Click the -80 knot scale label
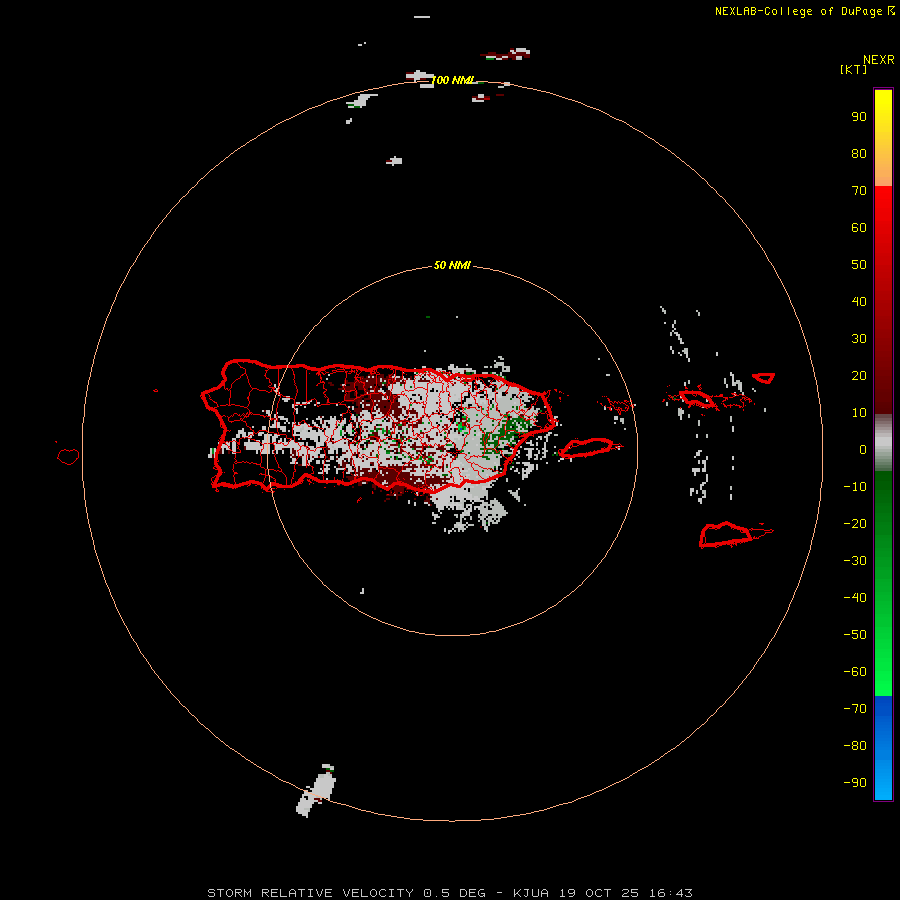The image size is (900, 900). click(x=855, y=746)
